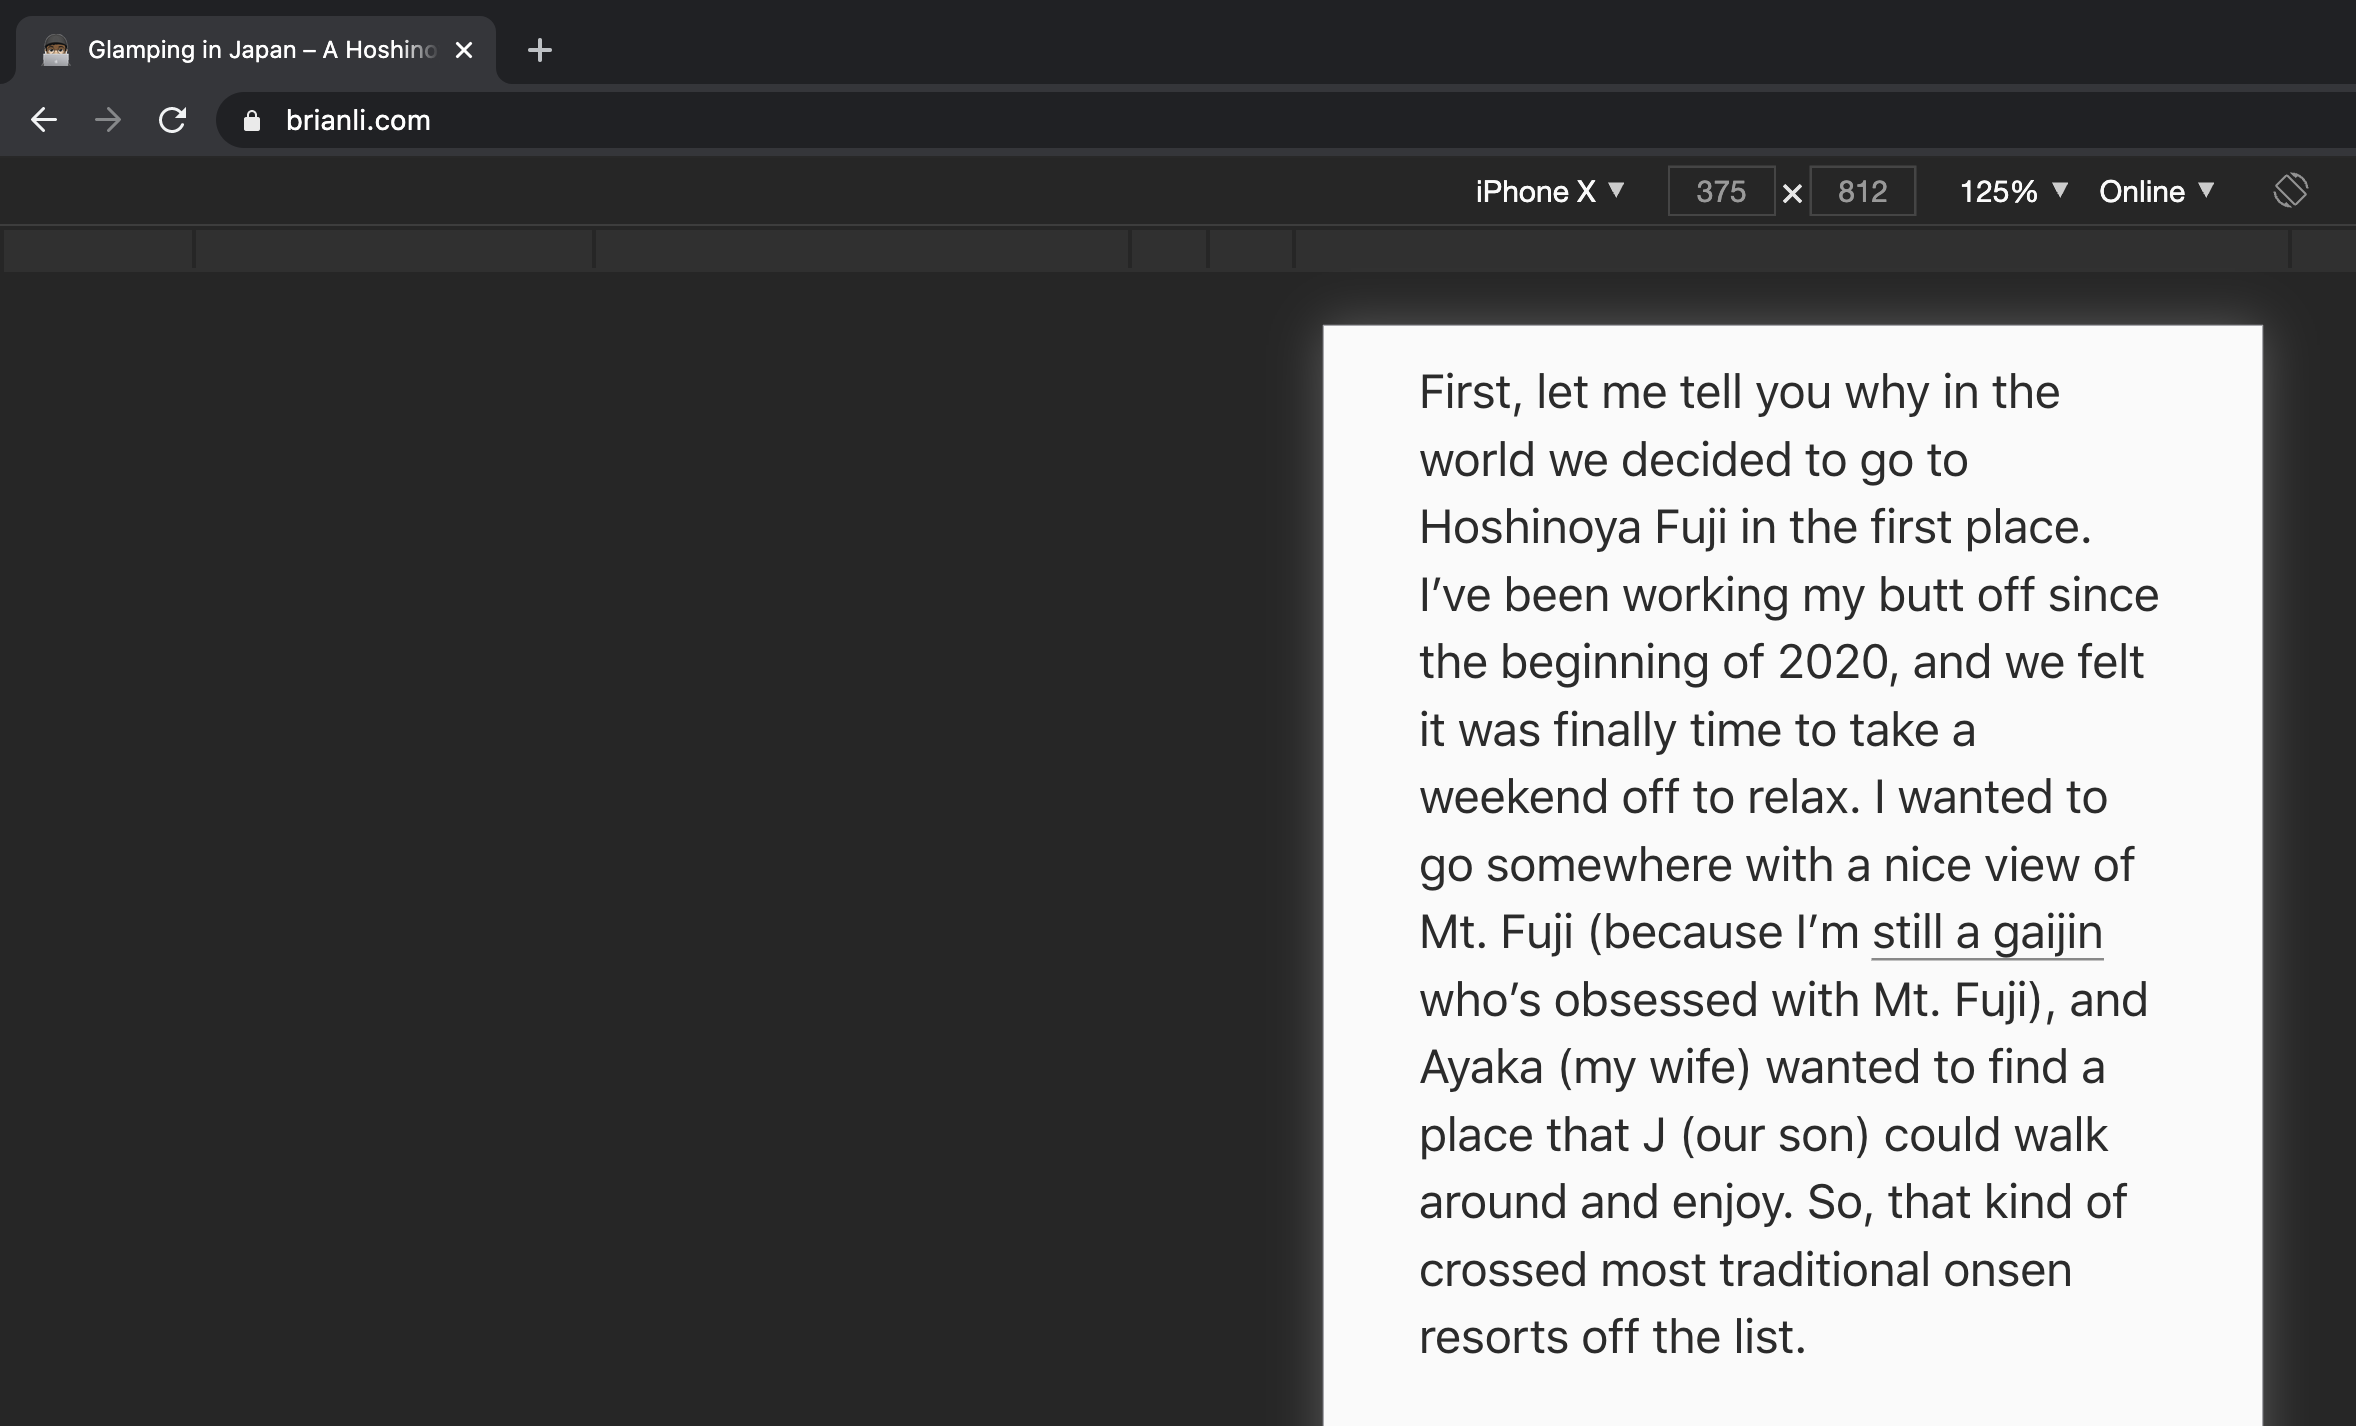Rotate the device viewport orientation

pyautogui.click(x=2290, y=190)
